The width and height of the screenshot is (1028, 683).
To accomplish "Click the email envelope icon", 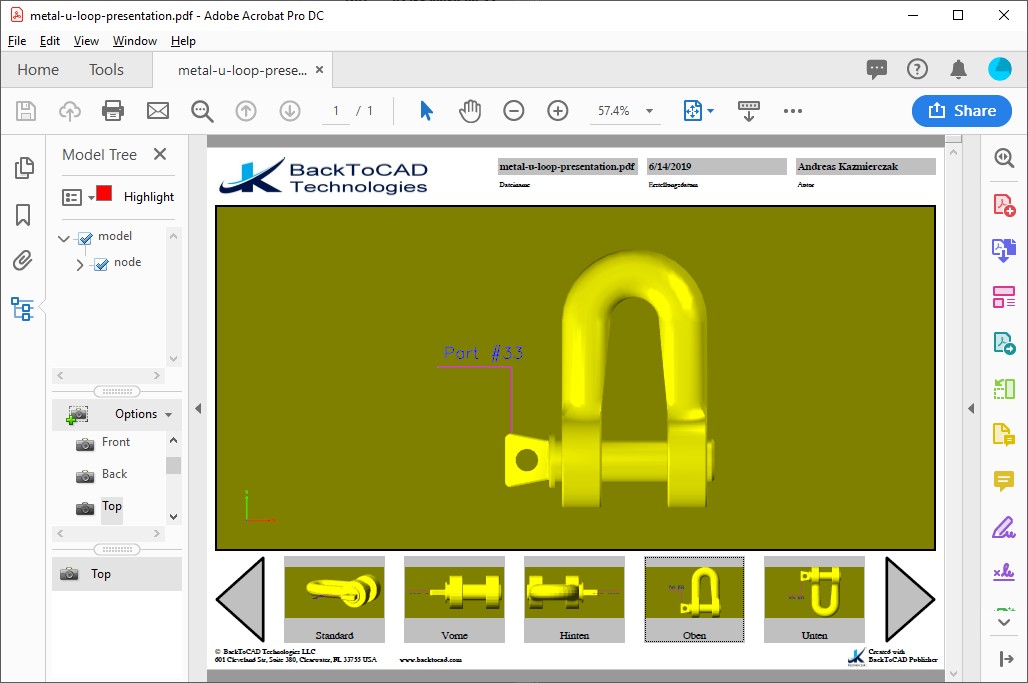I will (157, 111).
